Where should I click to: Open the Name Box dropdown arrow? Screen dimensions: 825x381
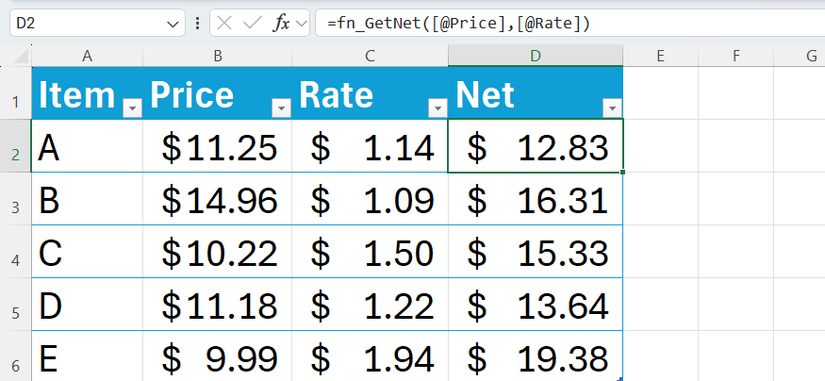click(x=172, y=24)
